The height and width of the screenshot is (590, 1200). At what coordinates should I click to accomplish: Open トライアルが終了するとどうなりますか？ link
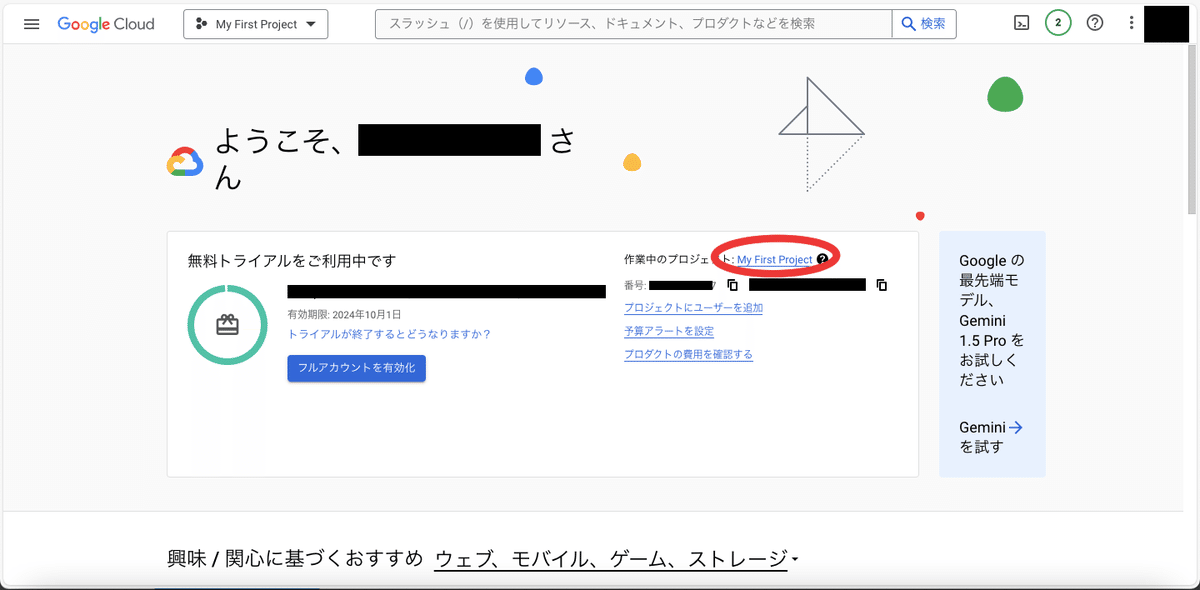pyautogui.click(x=389, y=334)
